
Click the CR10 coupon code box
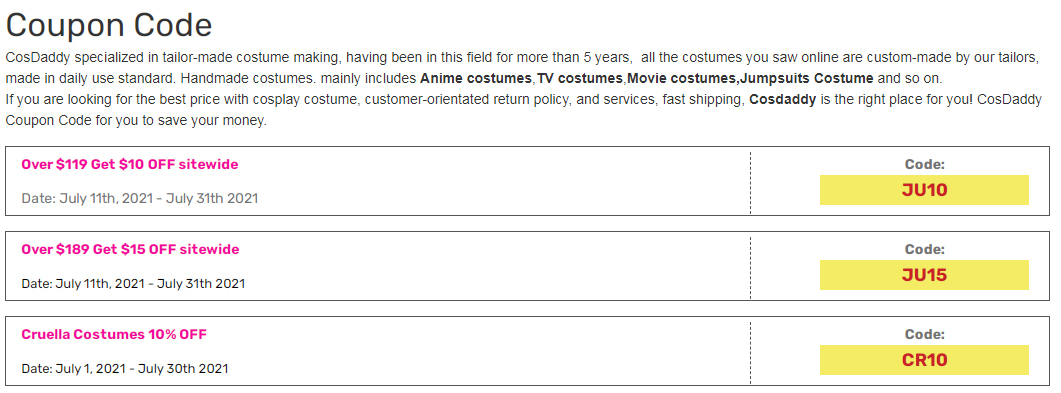coord(924,360)
